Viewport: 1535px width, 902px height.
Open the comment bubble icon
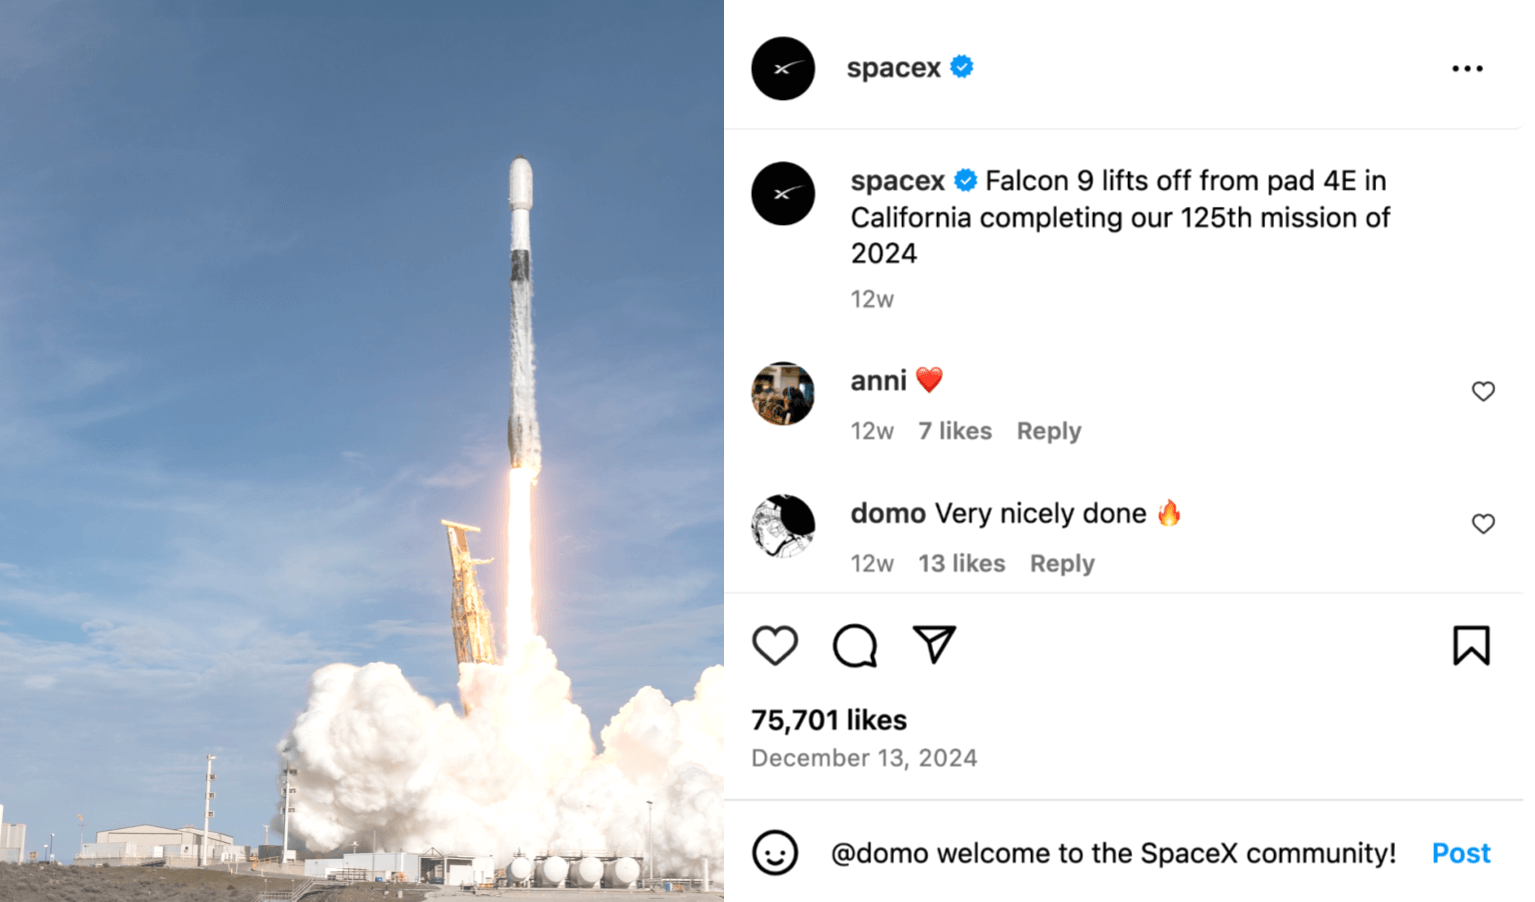(x=855, y=646)
